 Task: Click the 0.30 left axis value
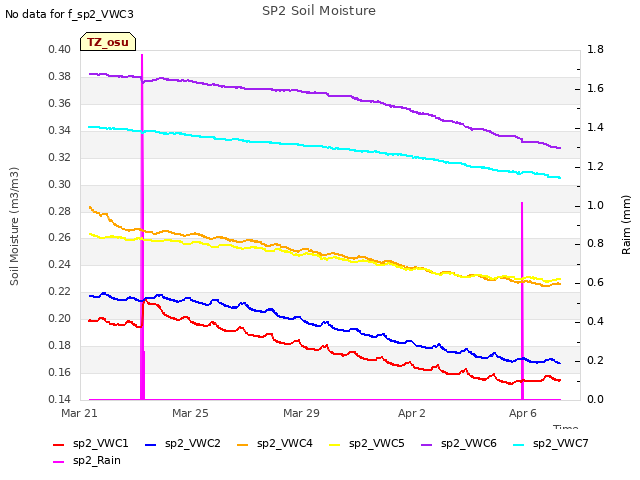click(x=60, y=184)
